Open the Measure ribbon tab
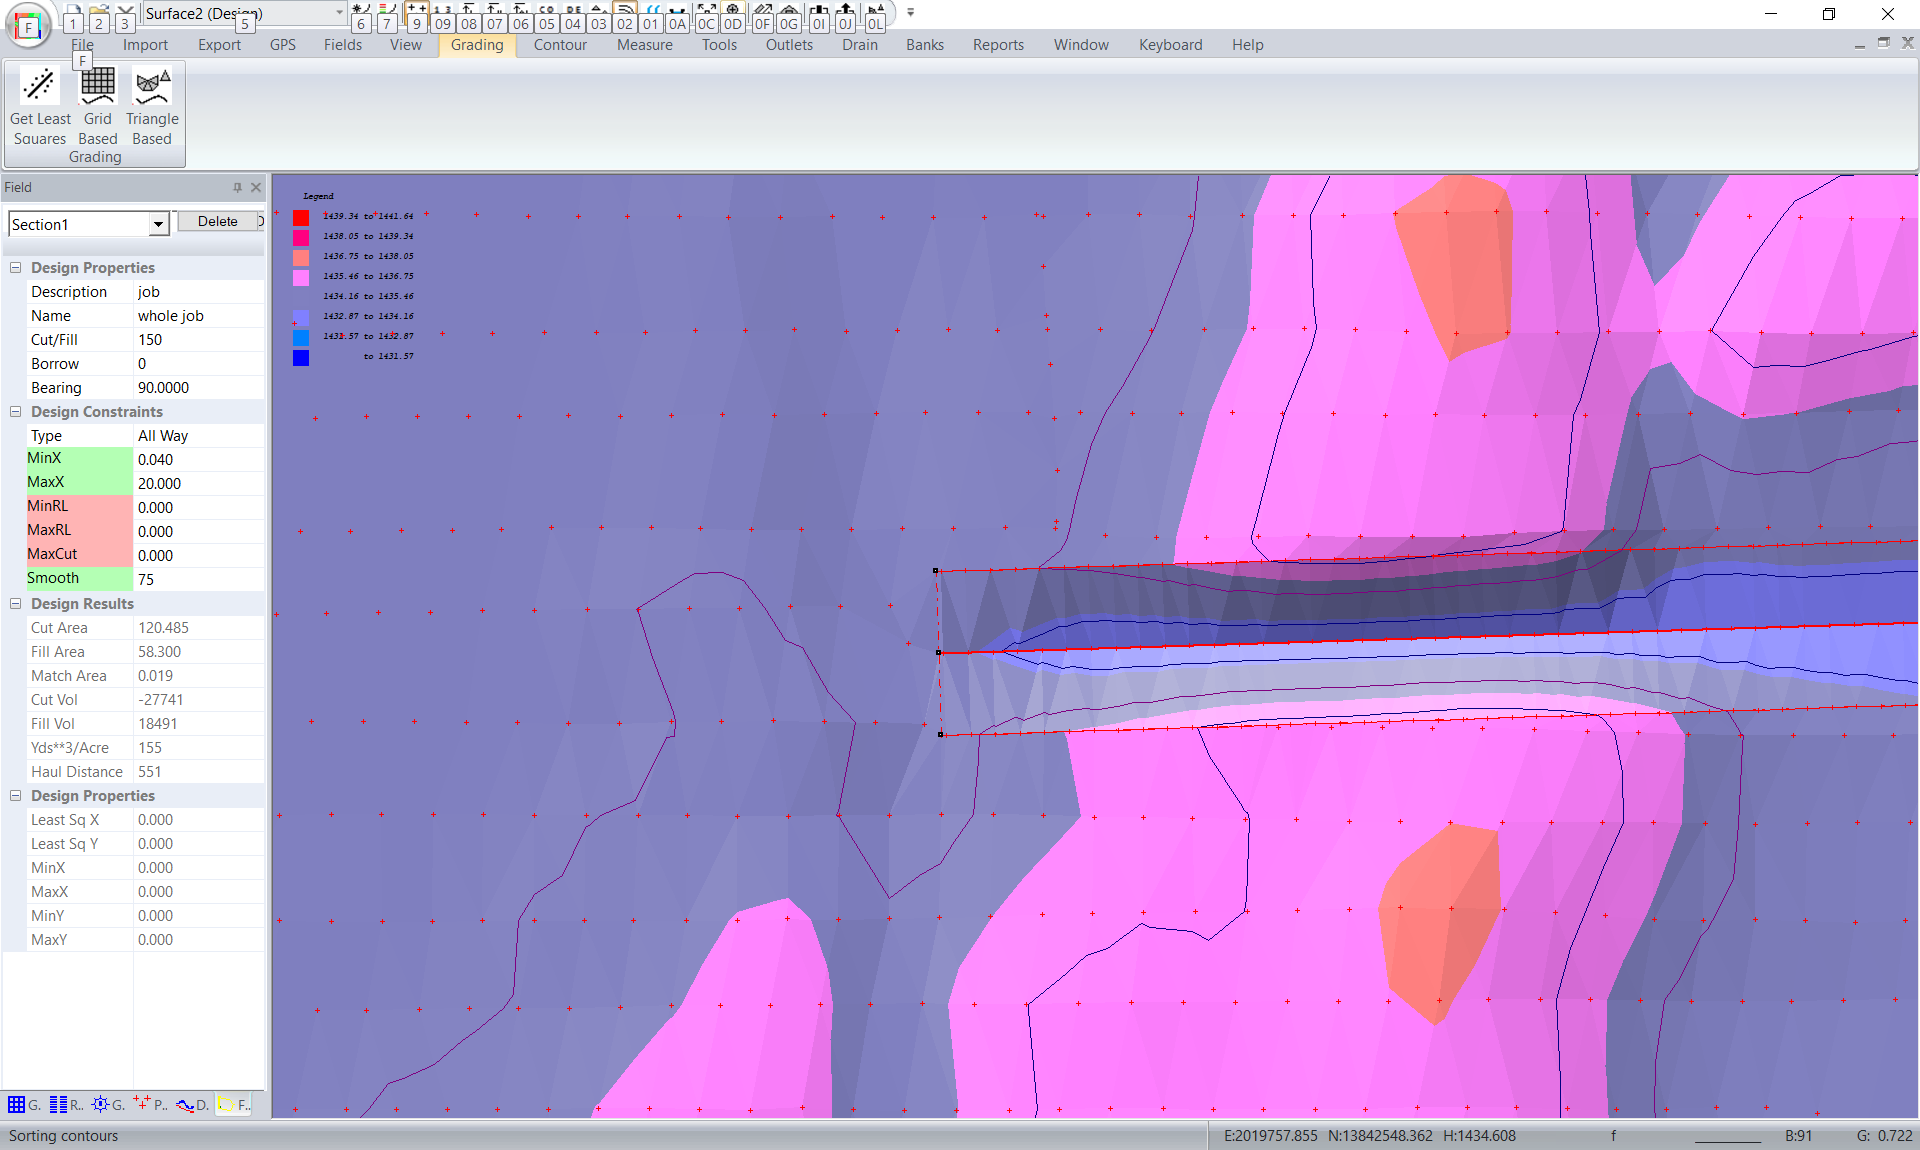Image resolution: width=1920 pixels, height=1150 pixels. [x=644, y=45]
